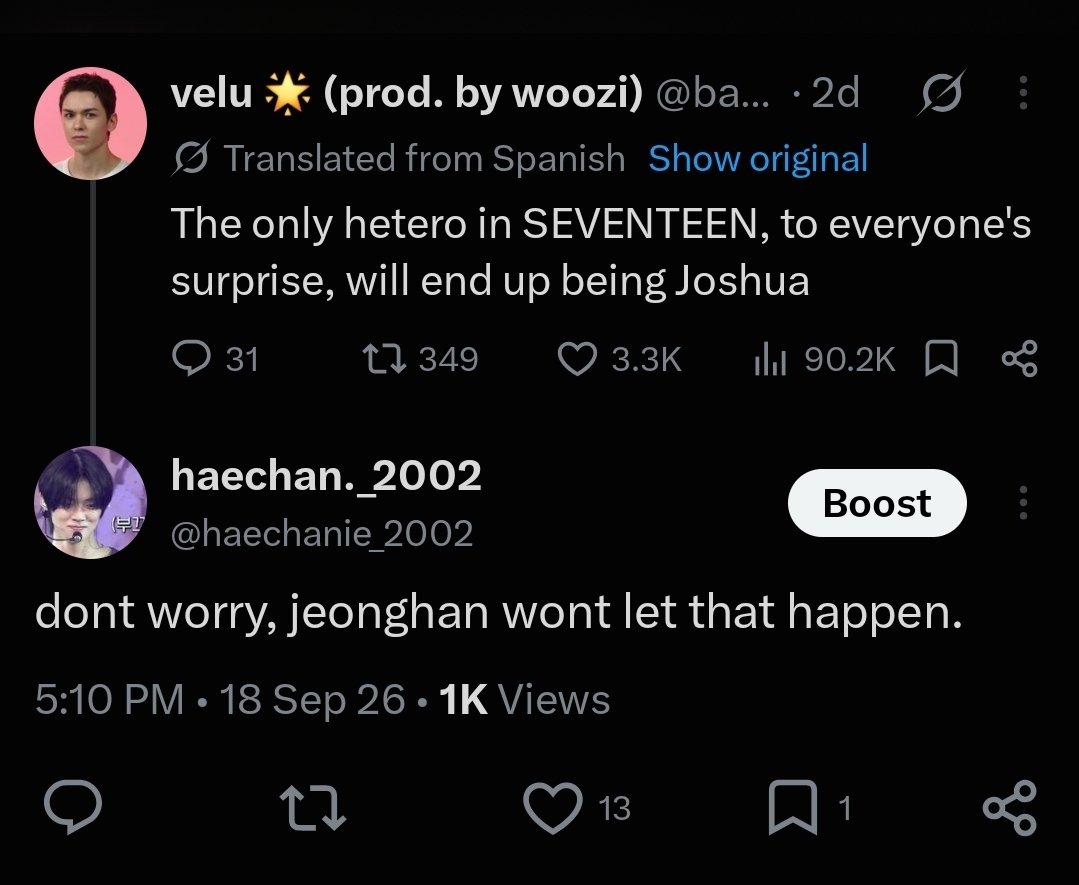This screenshot has width=1079, height=885.
Task: Reply to haechan._2002's tweet
Action: click(x=73, y=807)
